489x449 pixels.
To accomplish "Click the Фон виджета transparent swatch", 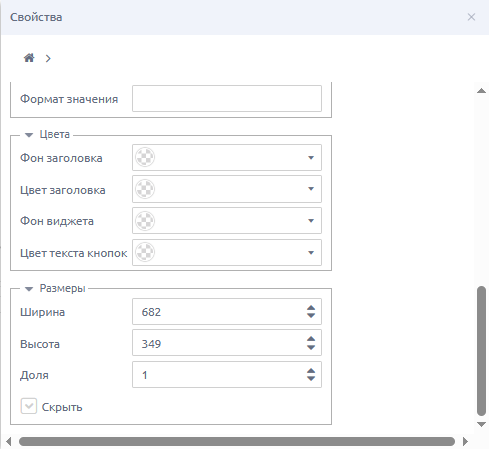I will (x=145, y=221).
